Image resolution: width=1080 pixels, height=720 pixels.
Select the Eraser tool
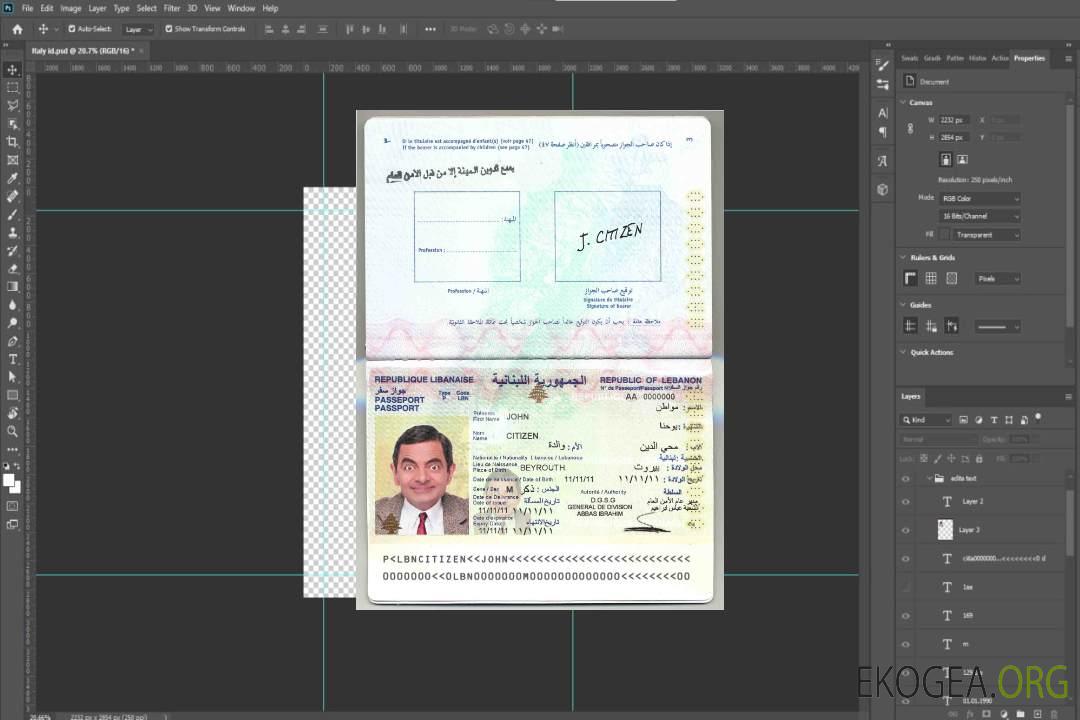click(12, 269)
